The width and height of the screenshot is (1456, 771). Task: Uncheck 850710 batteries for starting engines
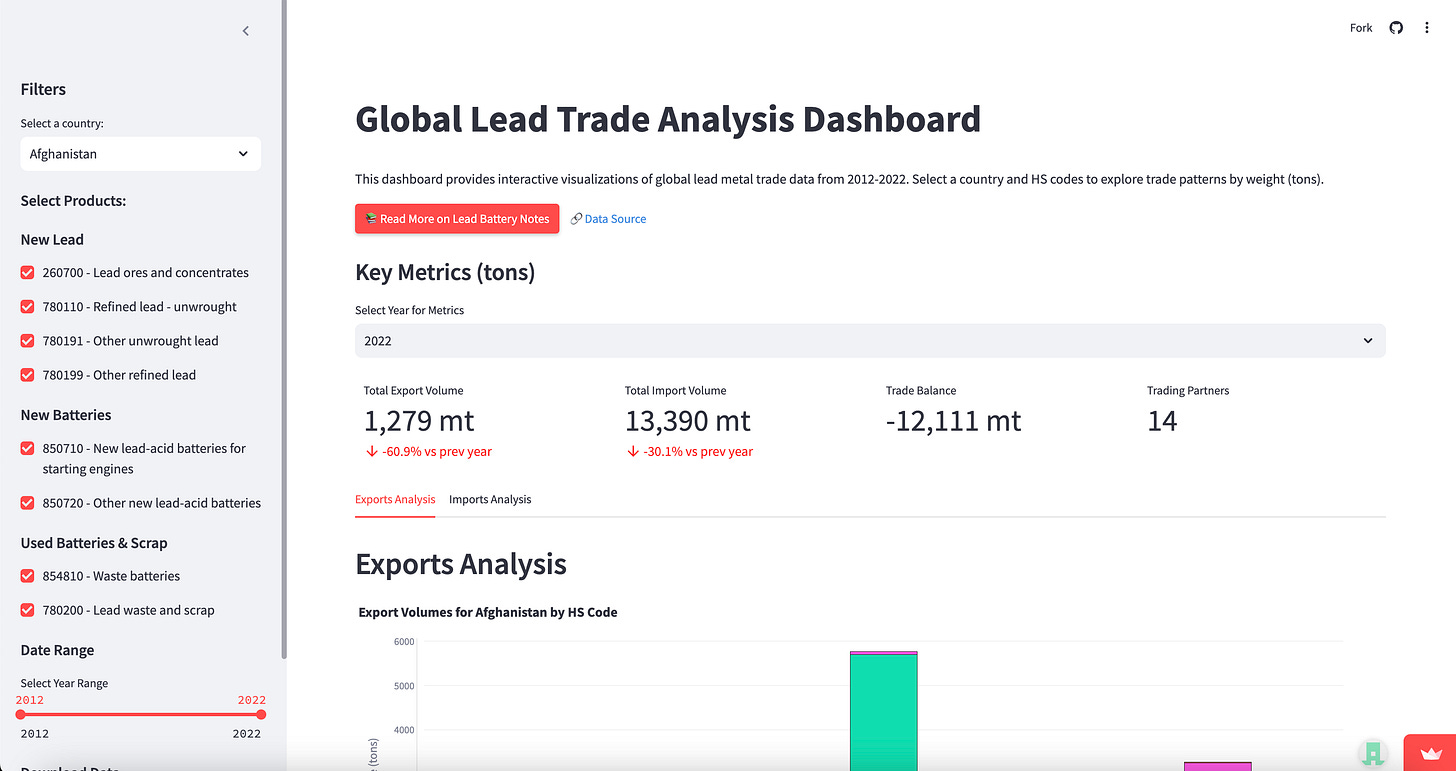point(28,448)
